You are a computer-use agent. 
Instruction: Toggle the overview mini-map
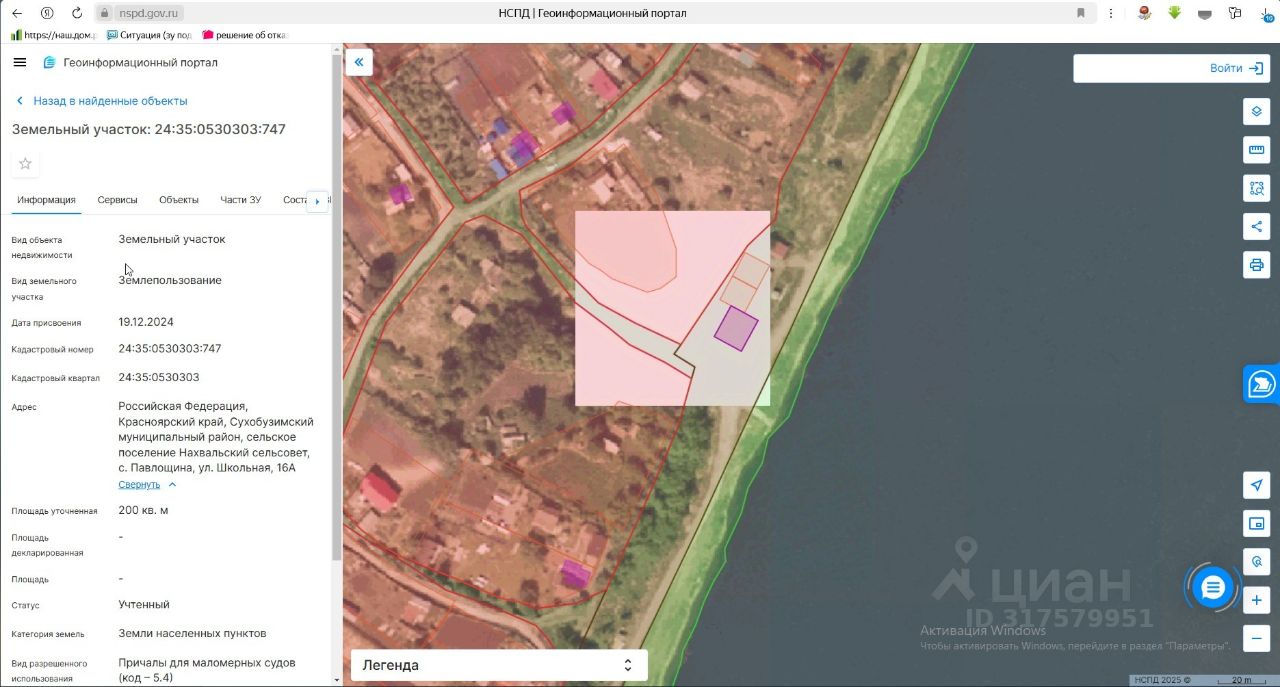tap(1257, 523)
